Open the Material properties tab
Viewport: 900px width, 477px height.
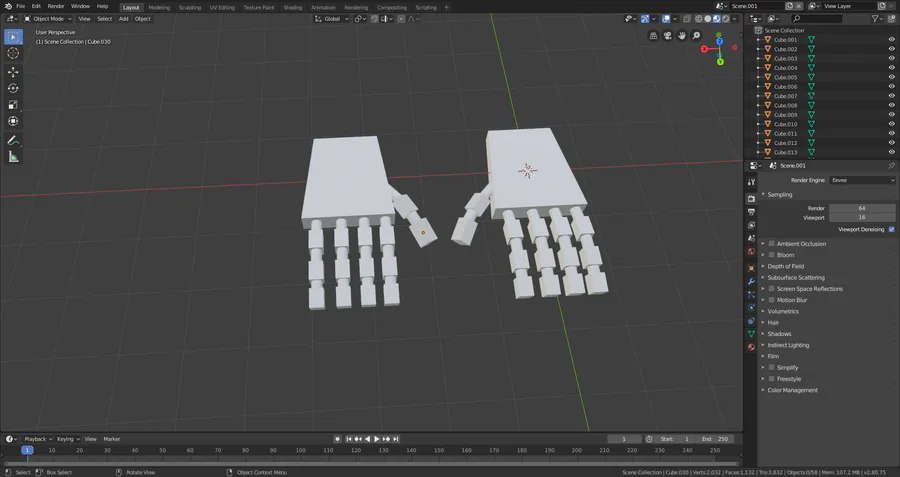(751, 347)
